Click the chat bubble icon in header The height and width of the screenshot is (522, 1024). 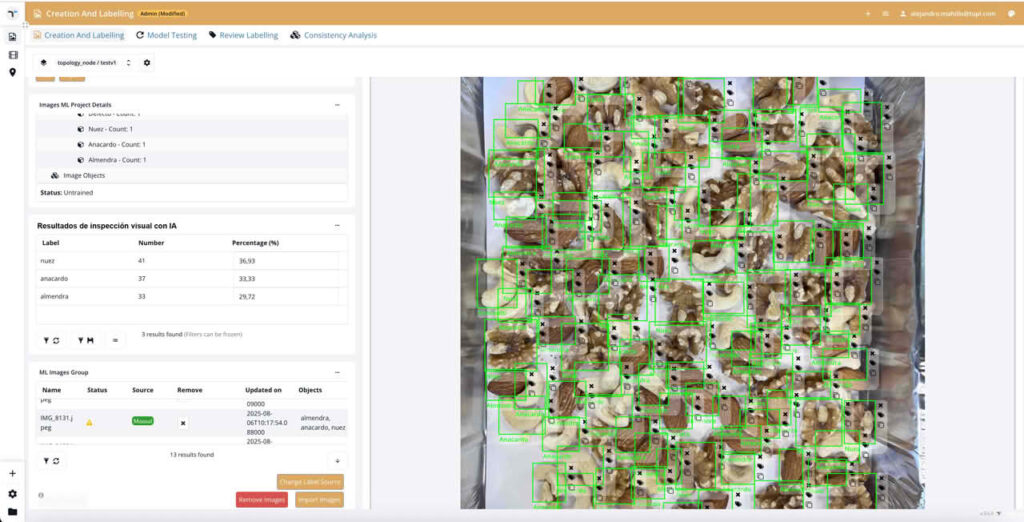pos(1011,14)
